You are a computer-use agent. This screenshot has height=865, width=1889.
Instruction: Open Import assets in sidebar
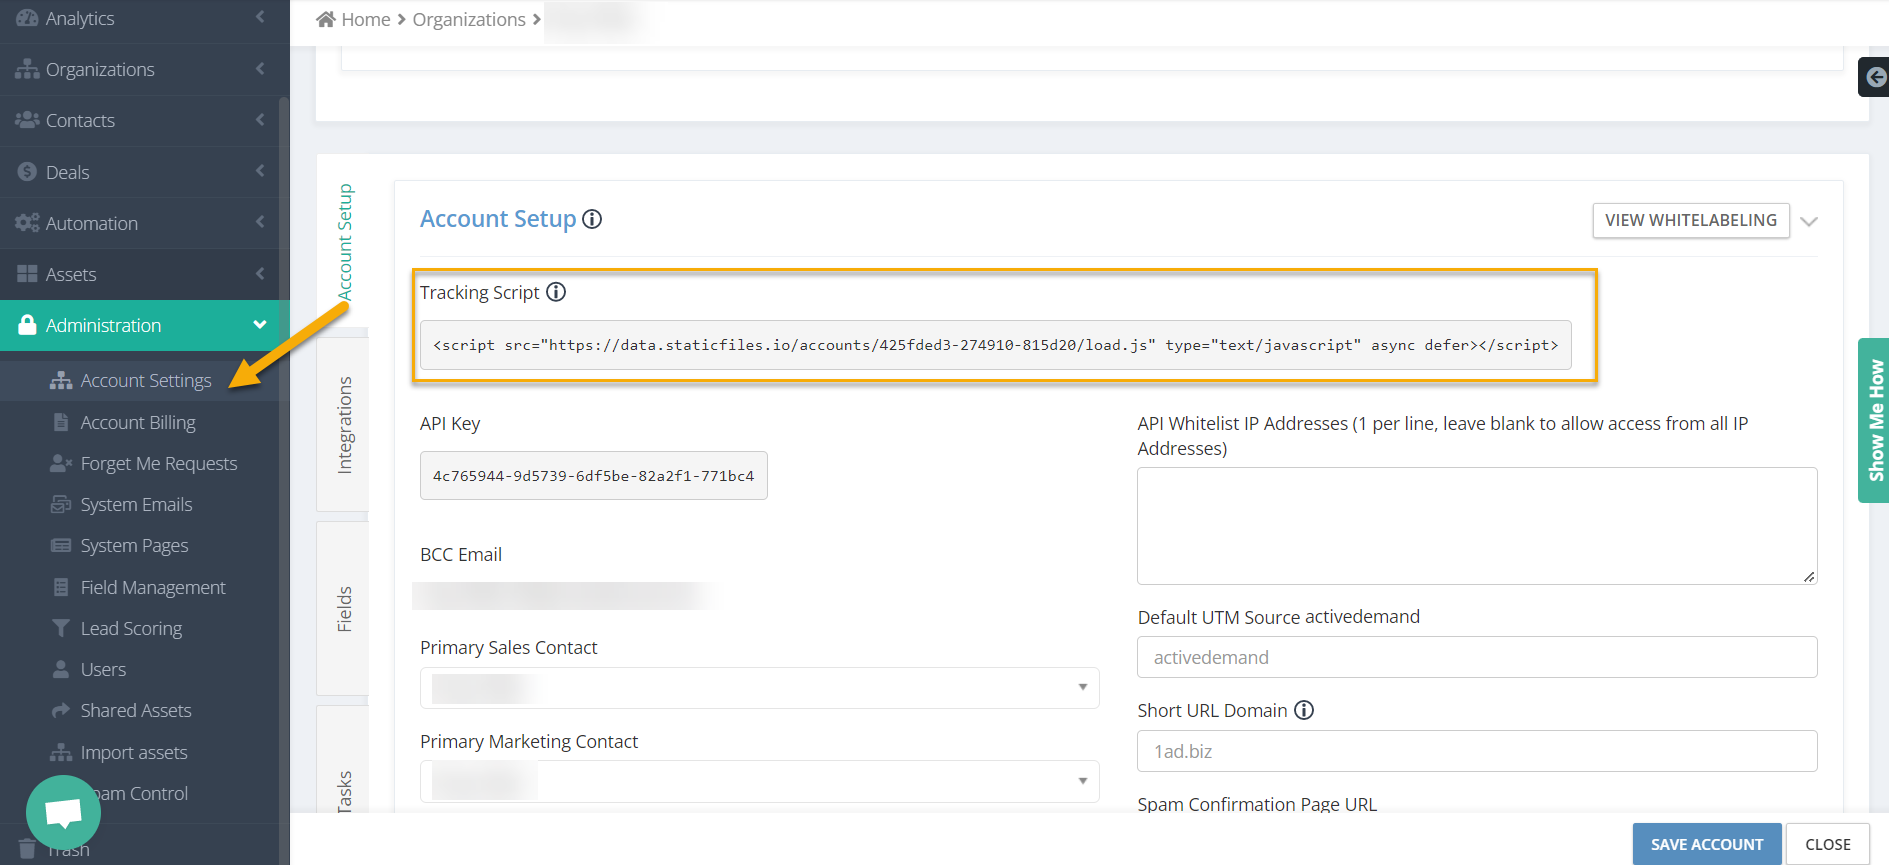click(x=134, y=752)
